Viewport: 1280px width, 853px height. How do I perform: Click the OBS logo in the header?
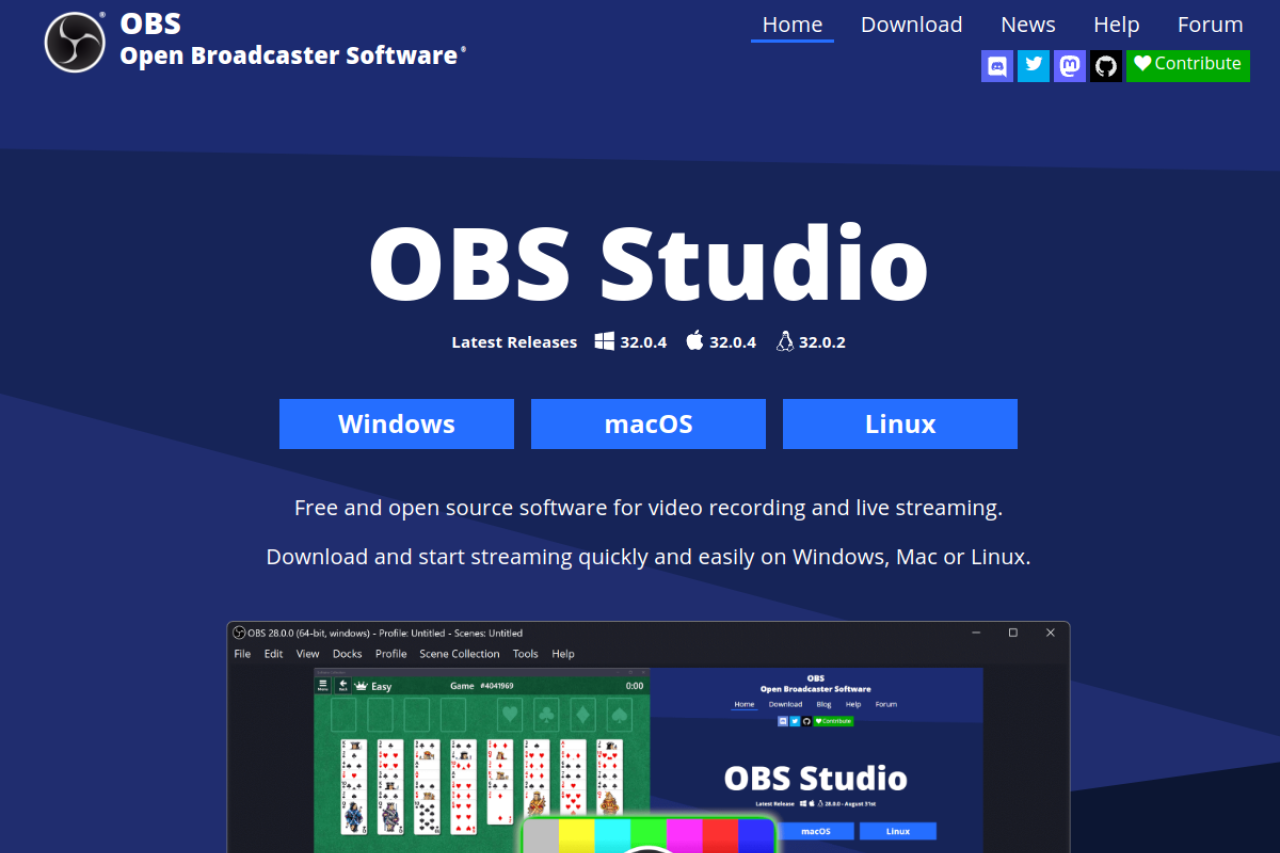pos(74,41)
